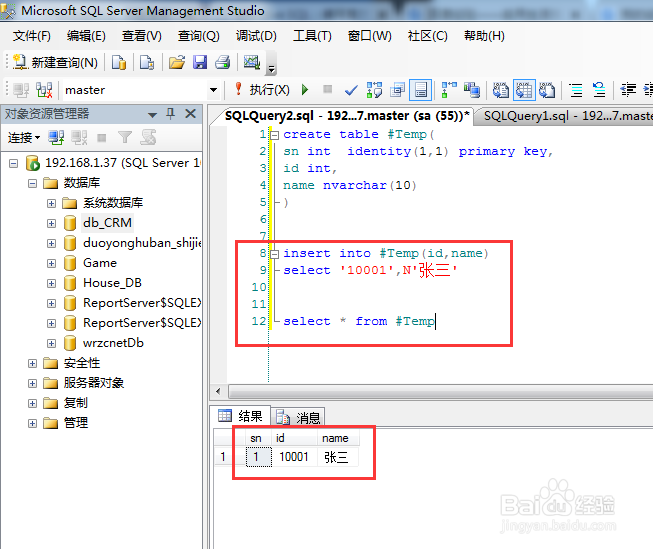The image size is (653, 549).
Task: Open the 帮助(H) menu
Action: click(x=484, y=36)
